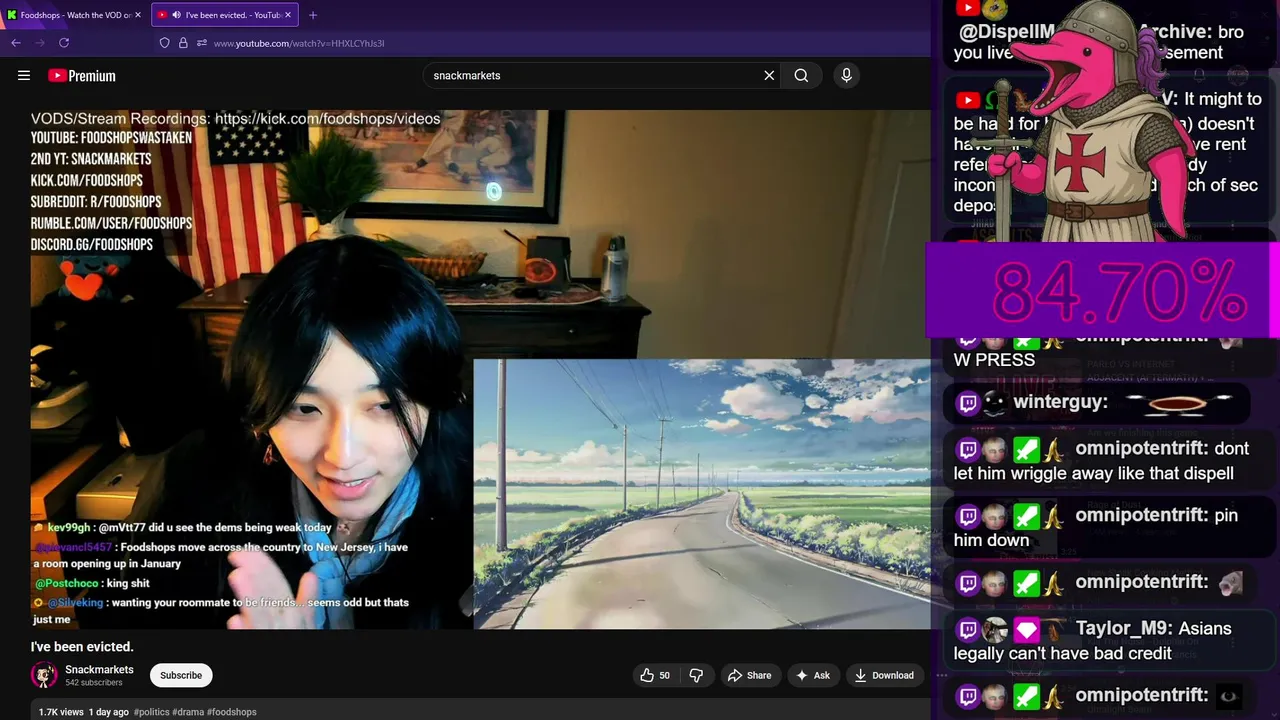Like the video with thumbs up
1280x720 pixels.
[x=655, y=675]
